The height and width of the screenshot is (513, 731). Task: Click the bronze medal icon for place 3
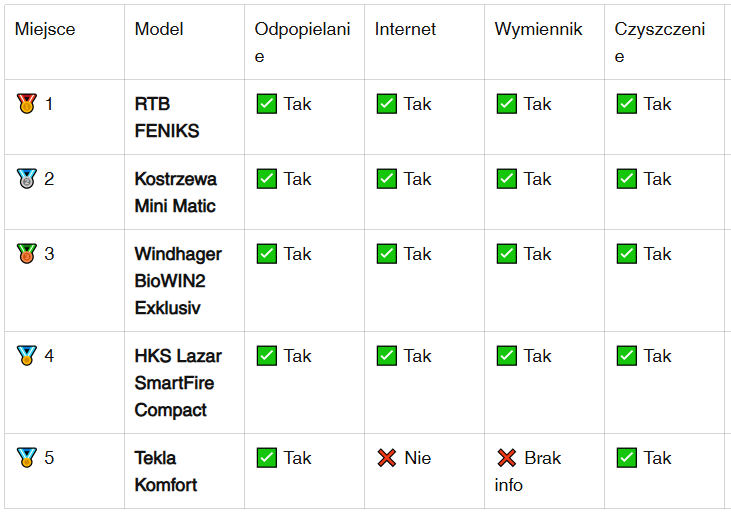click(x=27, y=254)
